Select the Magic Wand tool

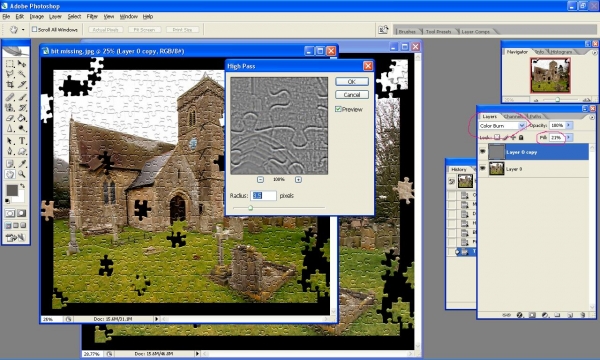(22, 74)
